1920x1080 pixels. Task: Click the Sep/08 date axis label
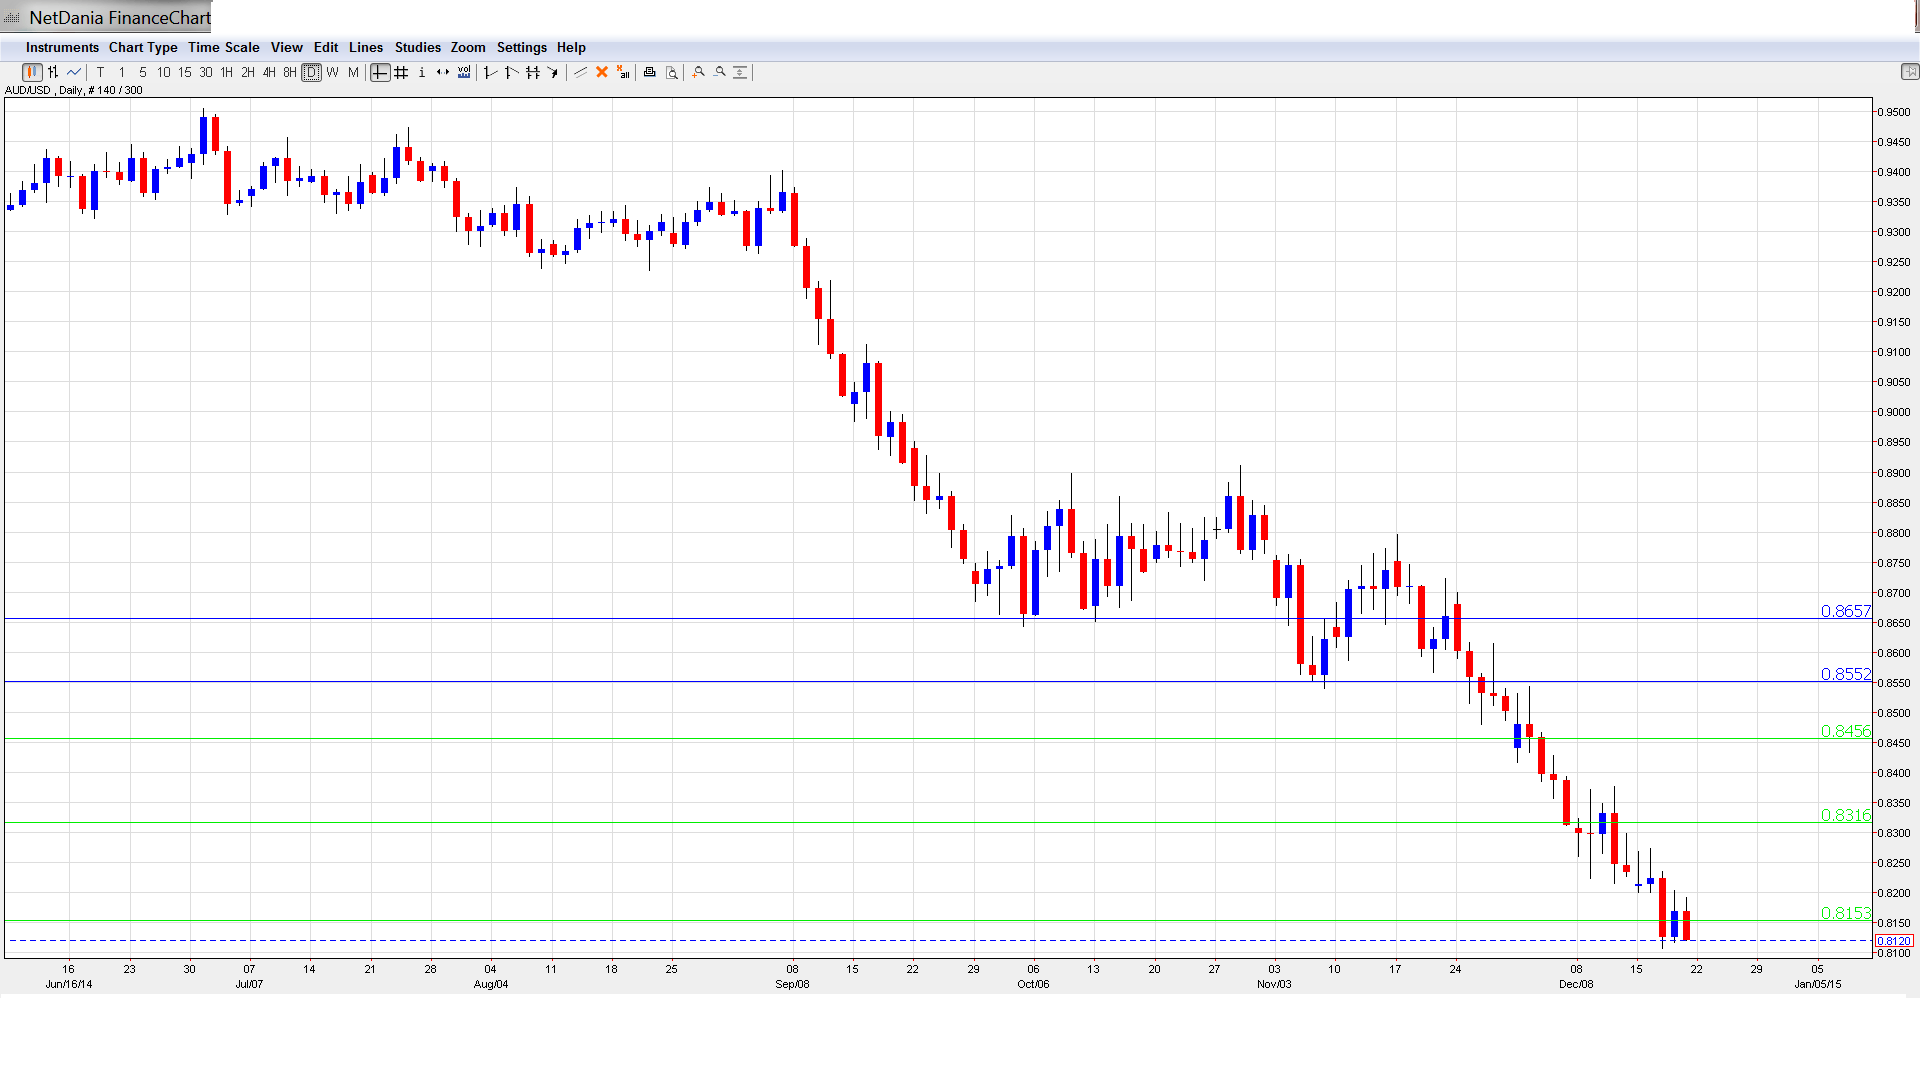click(792, 984)
